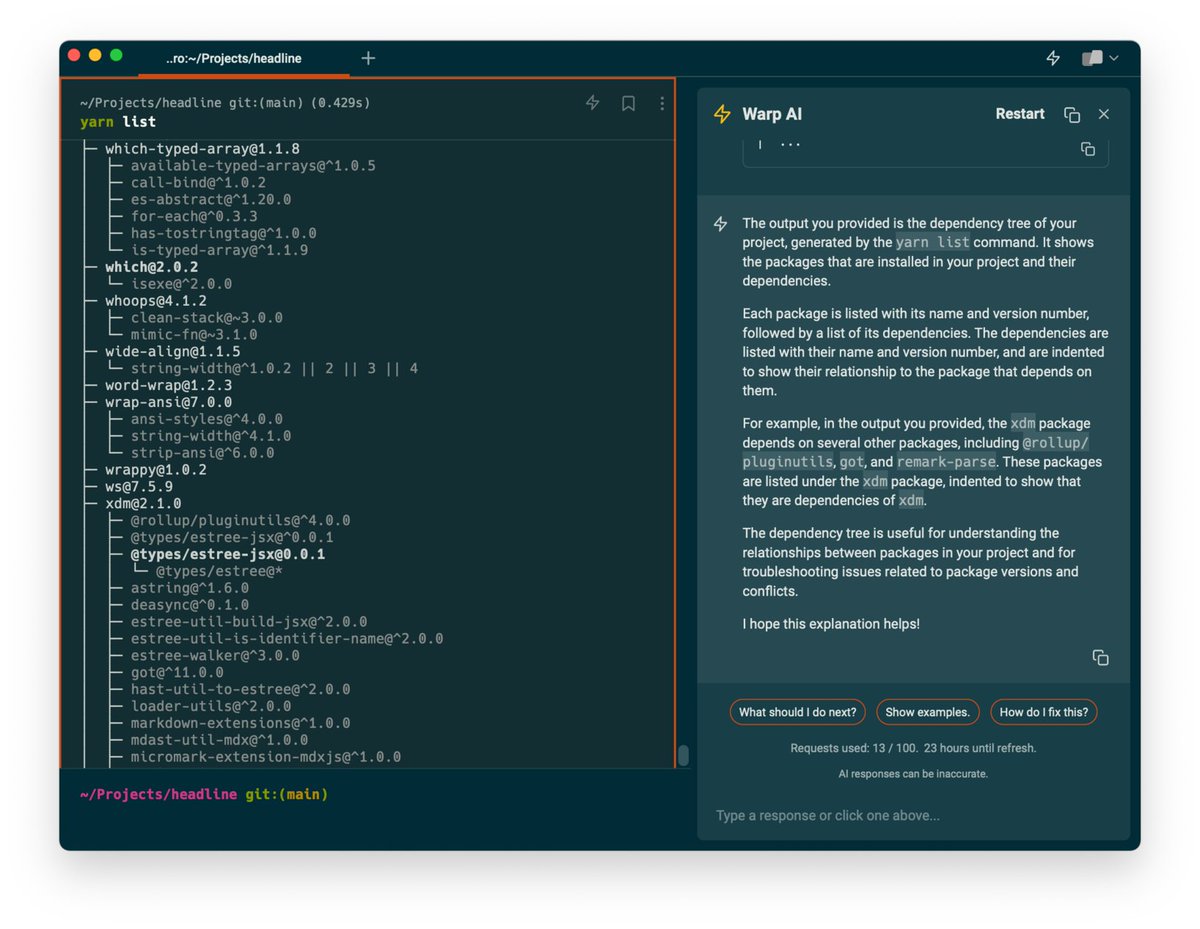Click the @rollup/pluginutils@^4.0.0 row
Image resolution: width=1200 pixels, height=929 pixels.
coord(240,521)
